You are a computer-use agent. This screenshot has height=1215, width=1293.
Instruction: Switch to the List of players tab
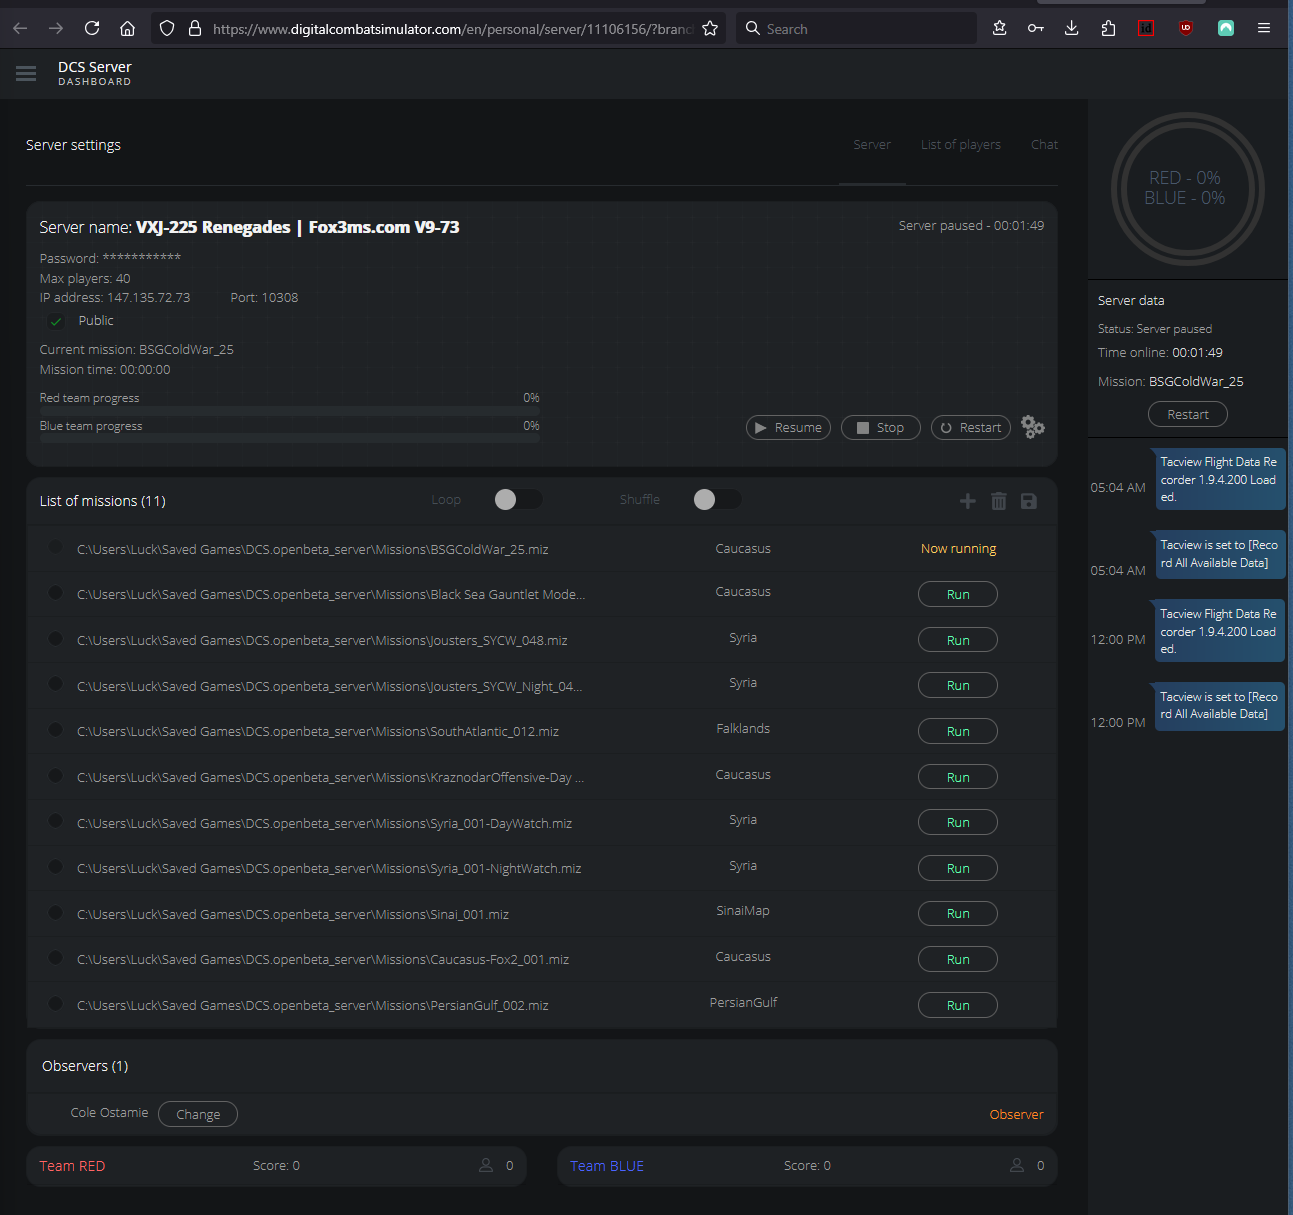[961, 145]
